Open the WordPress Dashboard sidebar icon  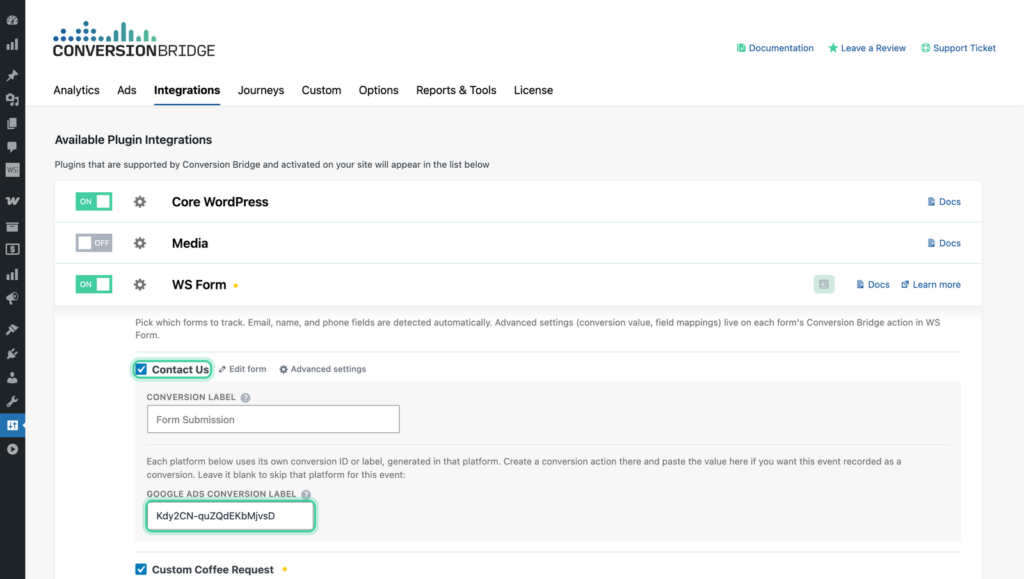(12, 20)
